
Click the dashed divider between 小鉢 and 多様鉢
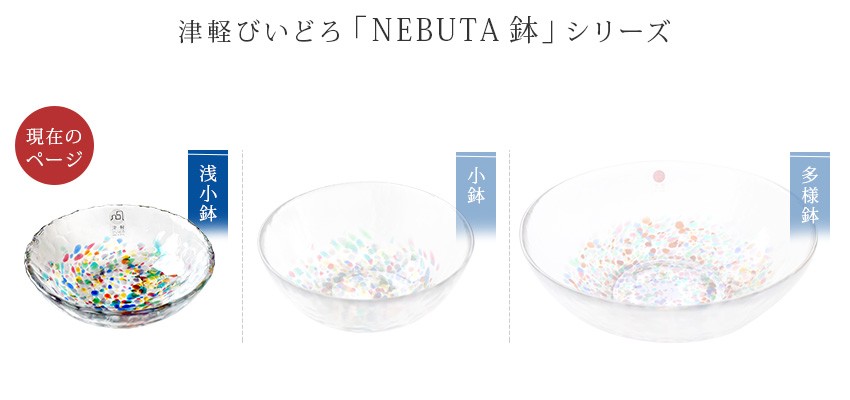(509, 246)
